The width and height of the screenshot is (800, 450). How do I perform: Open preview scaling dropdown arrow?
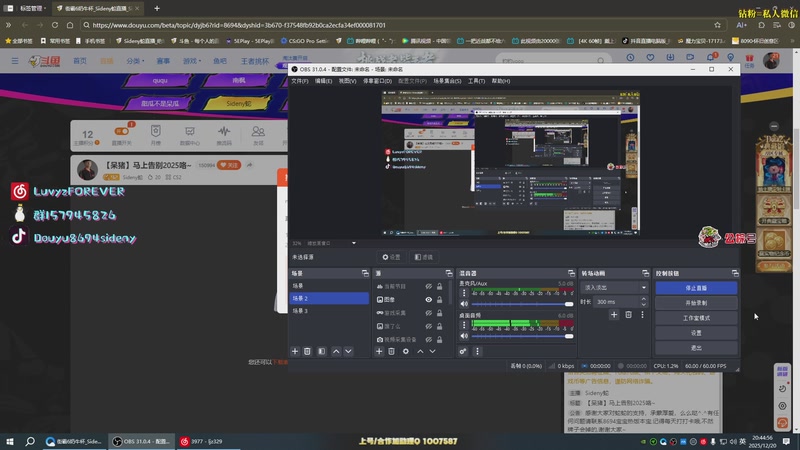(x=354, y=243)
